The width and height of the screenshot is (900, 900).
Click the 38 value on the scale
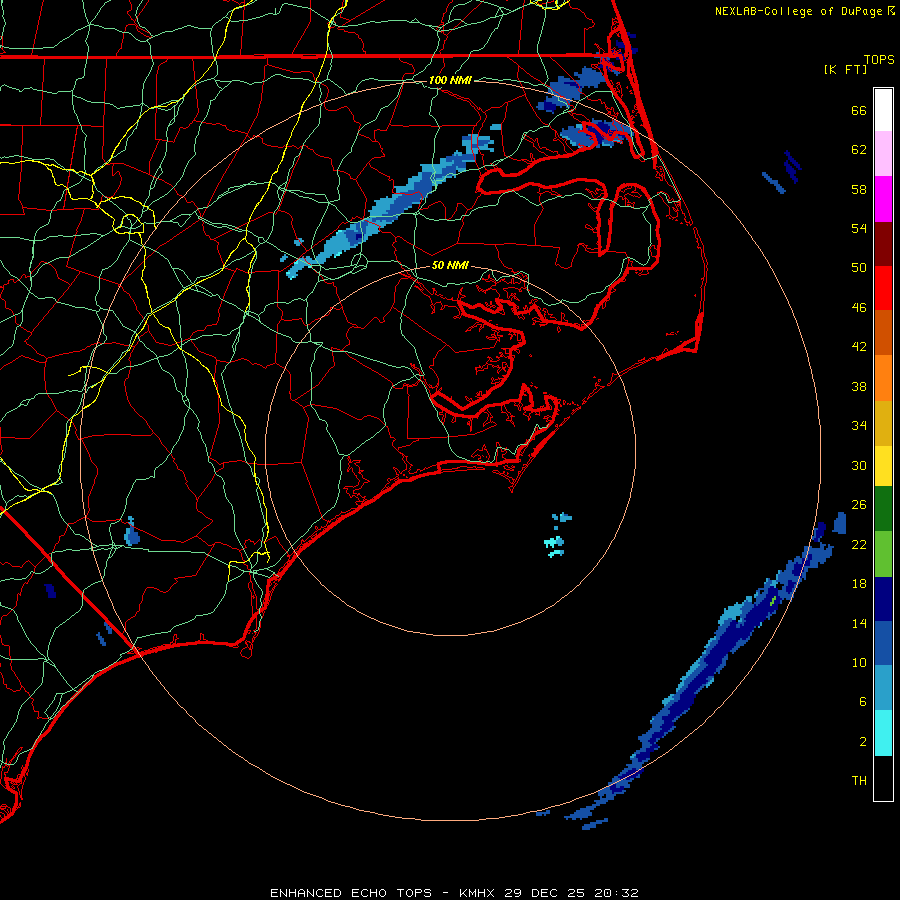(859, 386)
